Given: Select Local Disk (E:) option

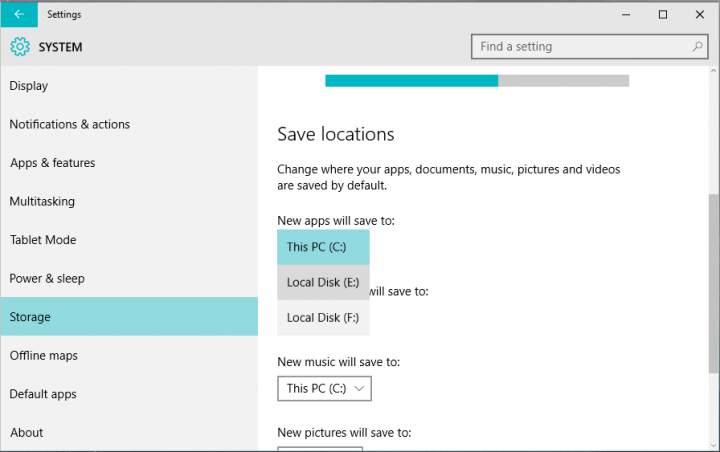Looking at the screenshot, I should click(x=323, y=283).
